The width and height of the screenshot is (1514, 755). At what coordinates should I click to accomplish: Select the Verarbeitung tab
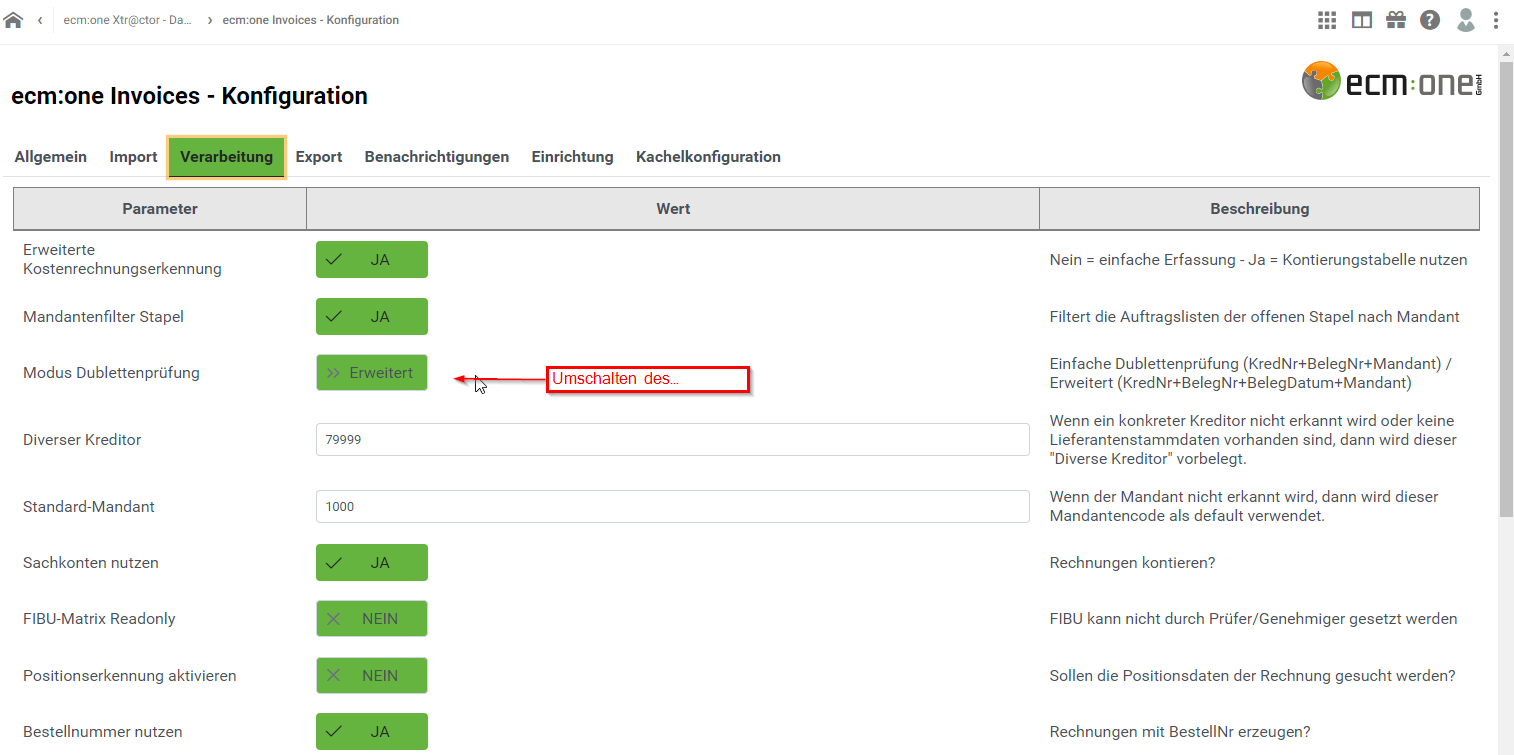227,157
